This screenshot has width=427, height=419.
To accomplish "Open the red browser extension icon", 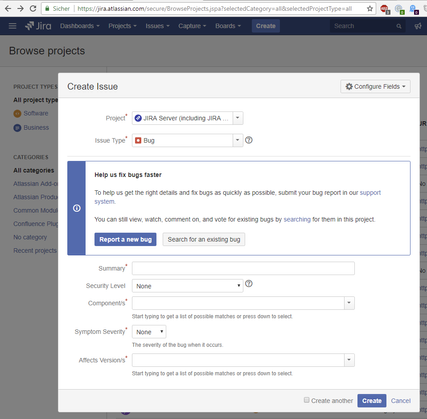I will pyautogui.click(x=385, y=9).
